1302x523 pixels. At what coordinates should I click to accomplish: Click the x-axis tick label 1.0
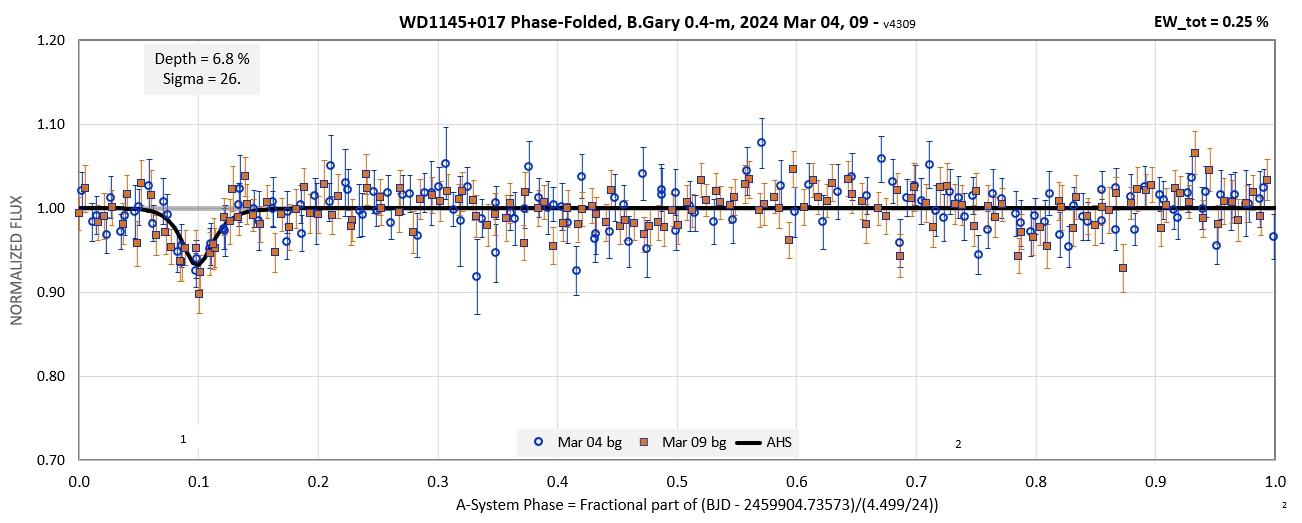[x=1274, y=480]
